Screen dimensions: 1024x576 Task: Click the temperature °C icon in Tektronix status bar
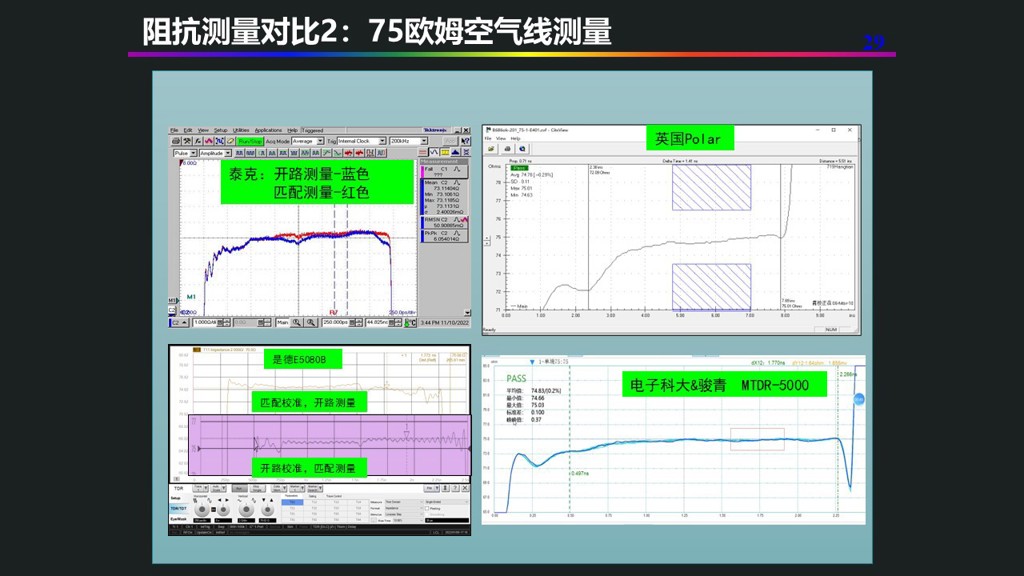click(x=410, y=323)
